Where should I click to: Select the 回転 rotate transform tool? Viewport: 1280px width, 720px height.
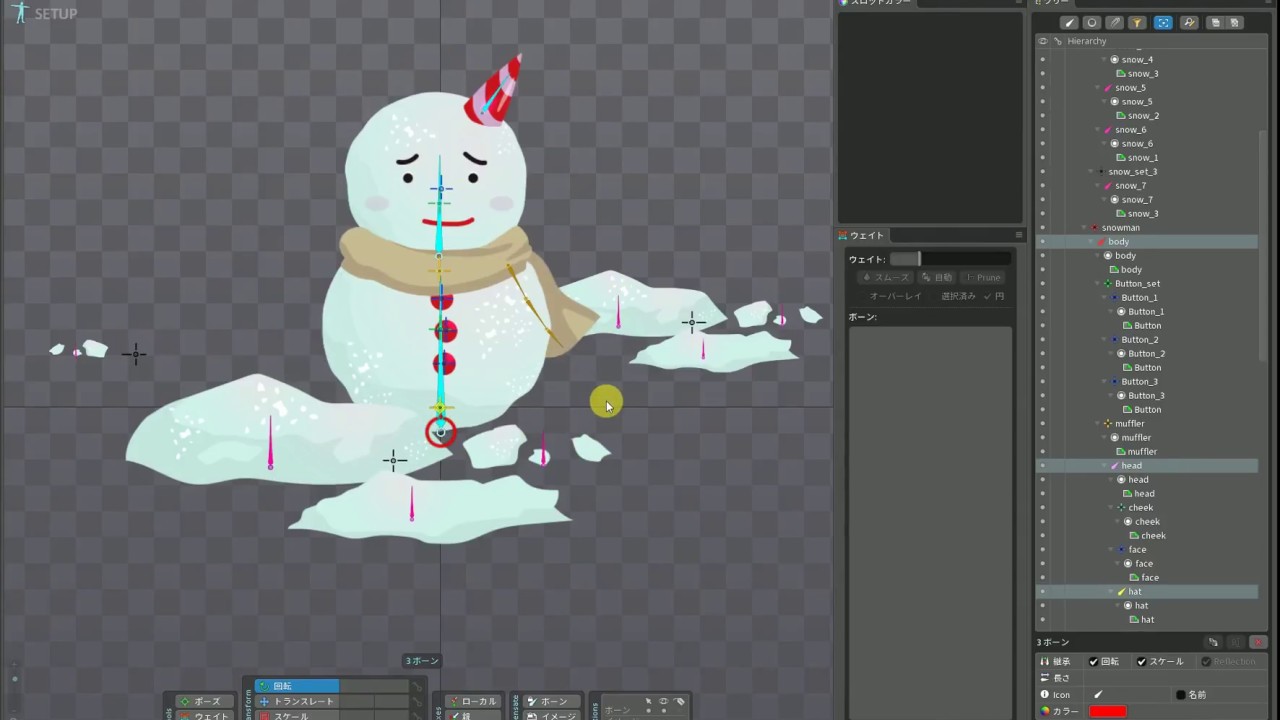click(x=297, y=686)
